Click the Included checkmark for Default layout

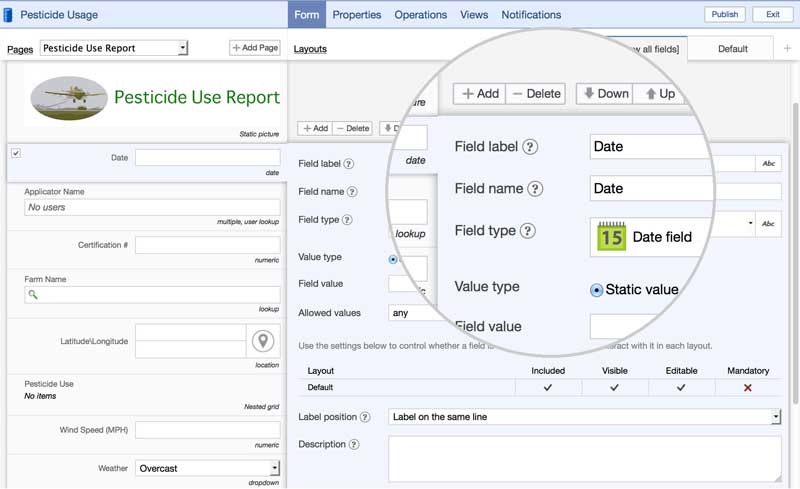pyautogui.click(x=547, y=387)
